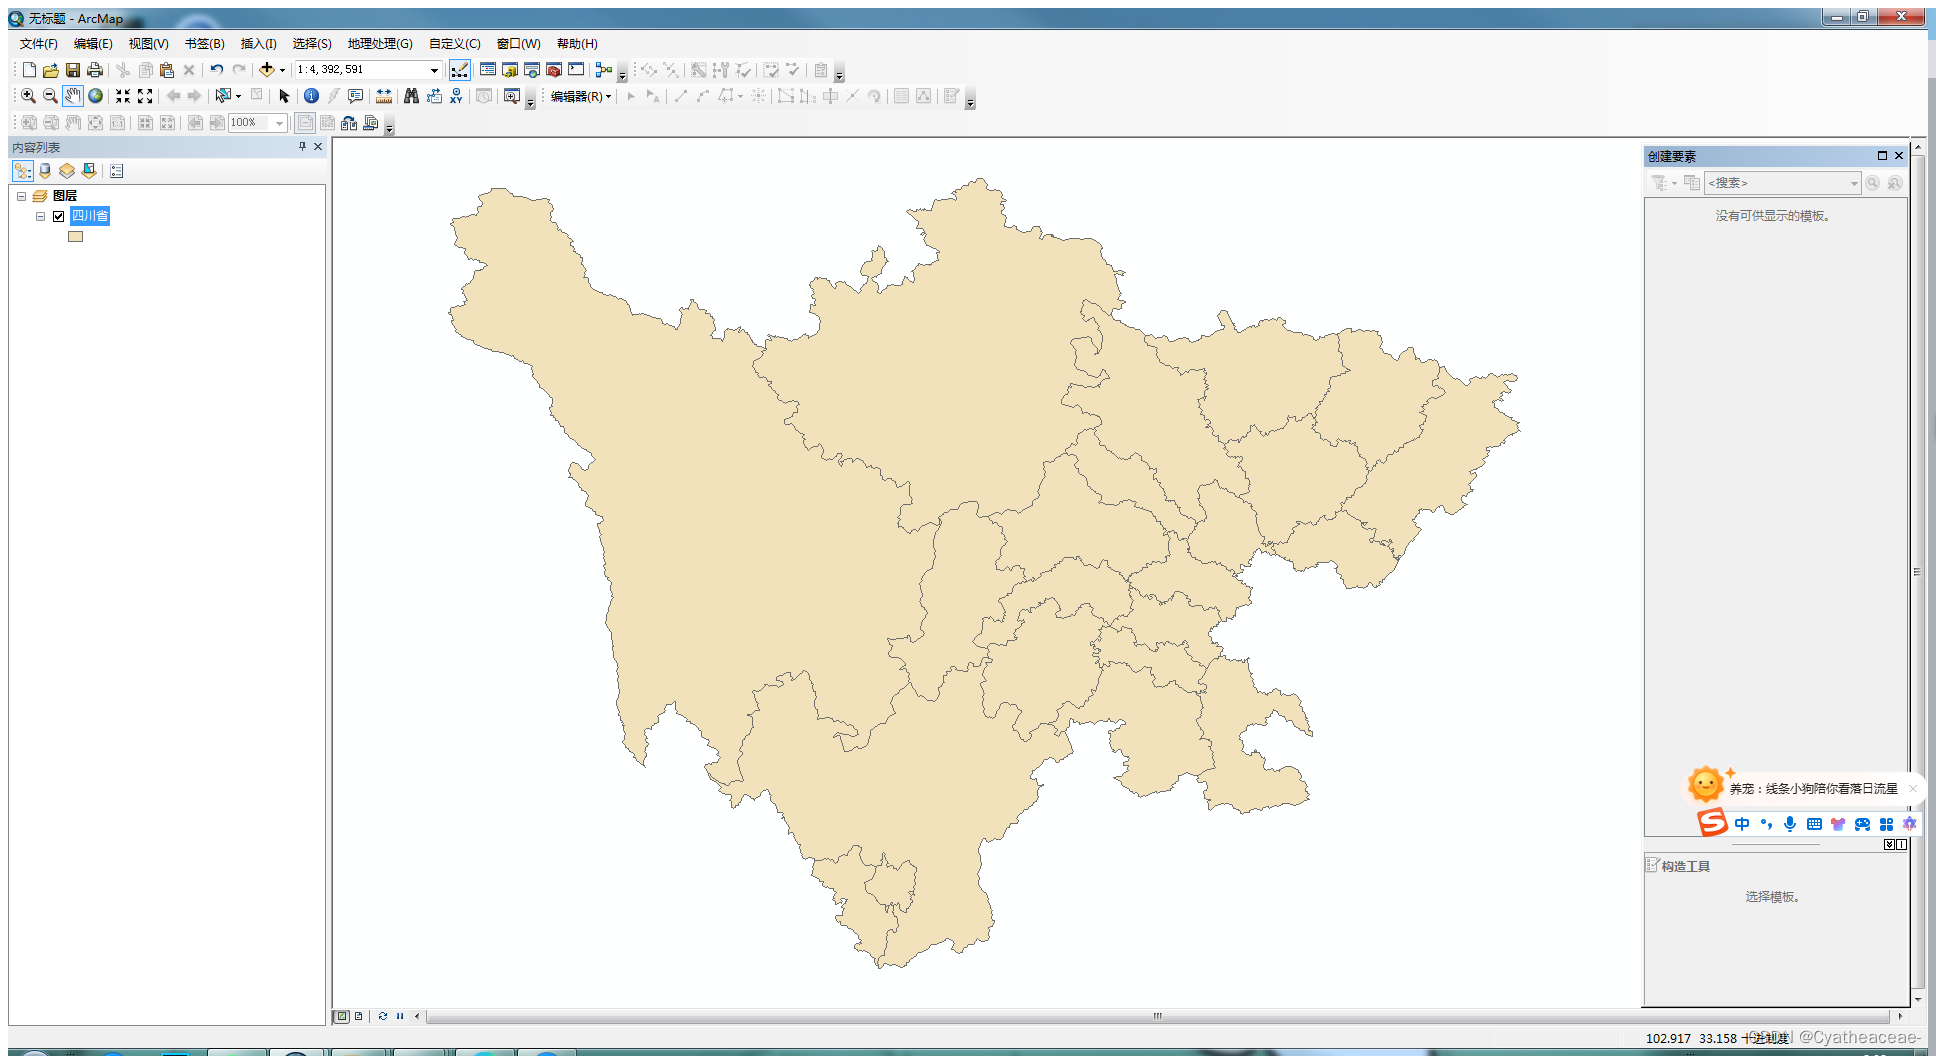1936x1056 pixels.
Task: Open the Editor Toolbar toggle
Action: (460, 70)
